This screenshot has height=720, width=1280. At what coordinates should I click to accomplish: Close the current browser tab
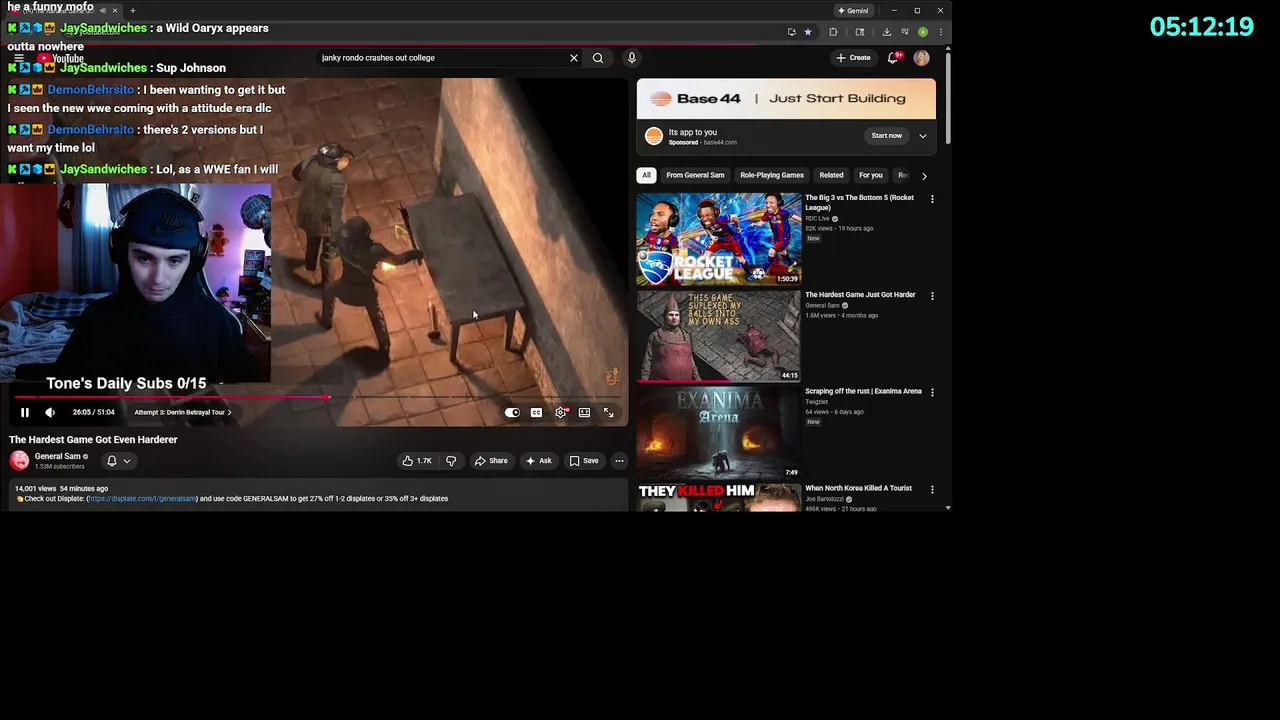tap(114, 11)
